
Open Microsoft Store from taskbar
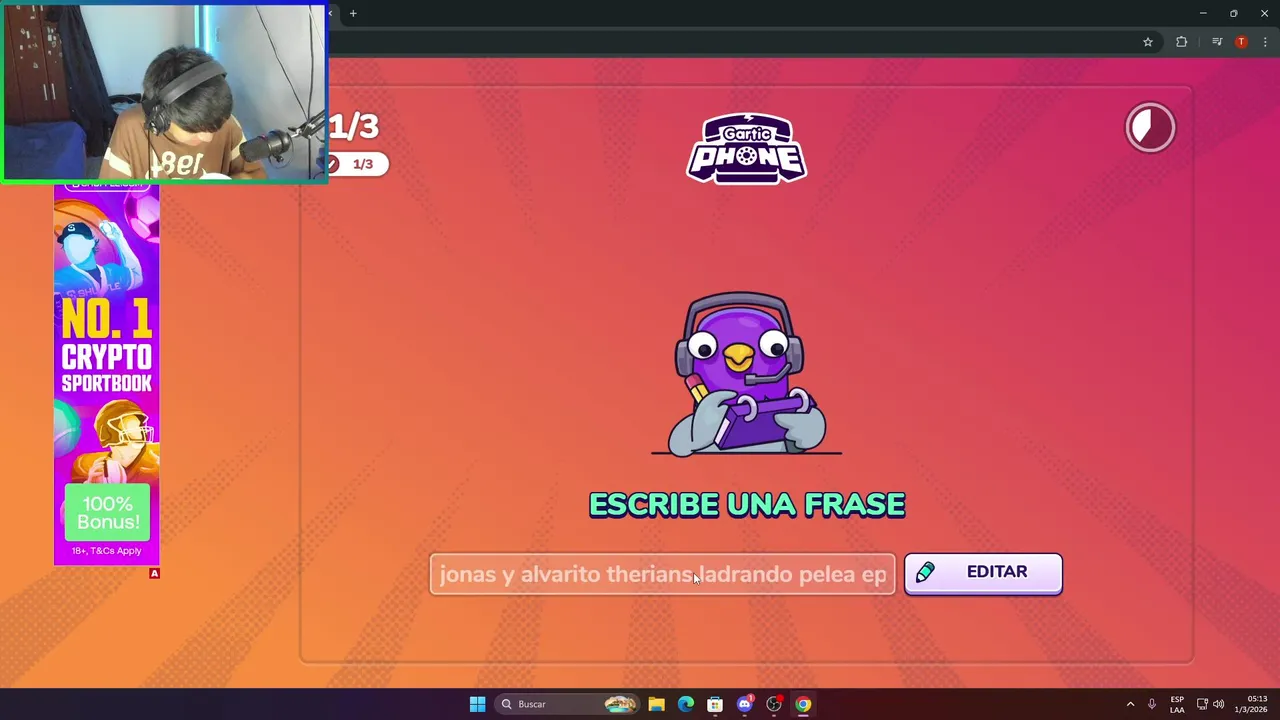715,704
